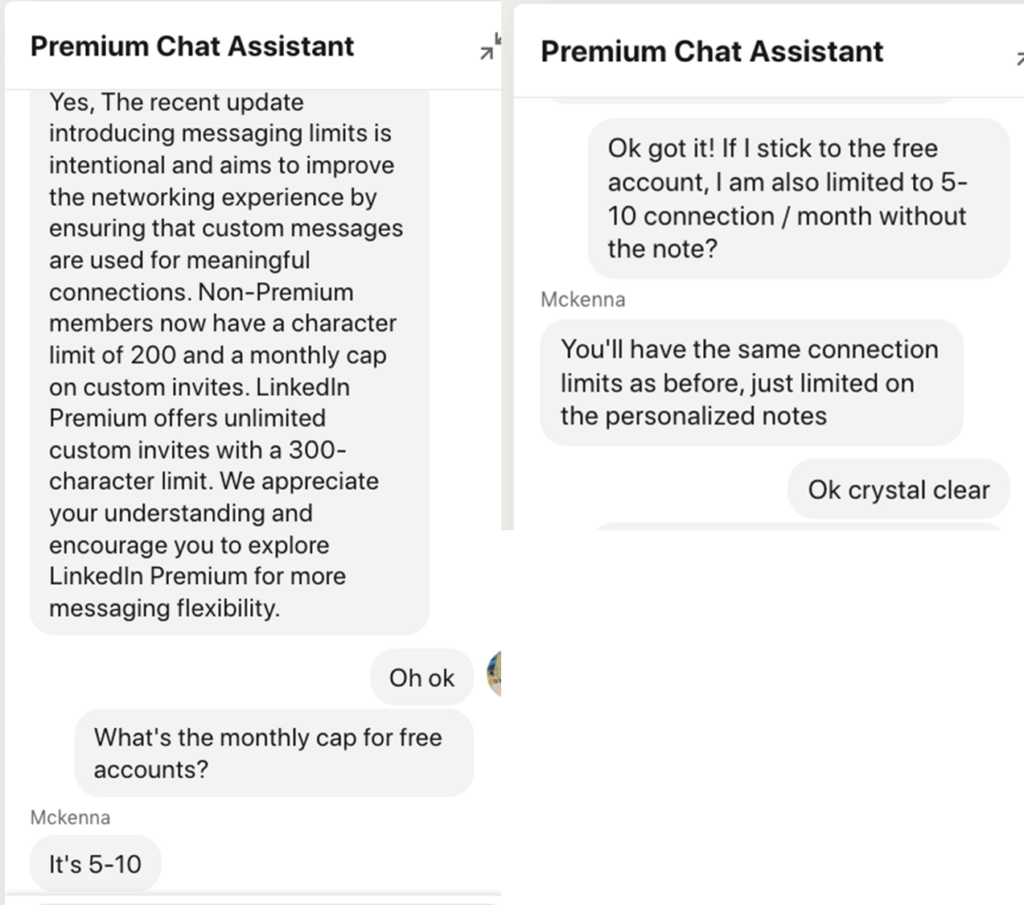Click the Mckenna name in the right chat

click(x=583, y=299)
